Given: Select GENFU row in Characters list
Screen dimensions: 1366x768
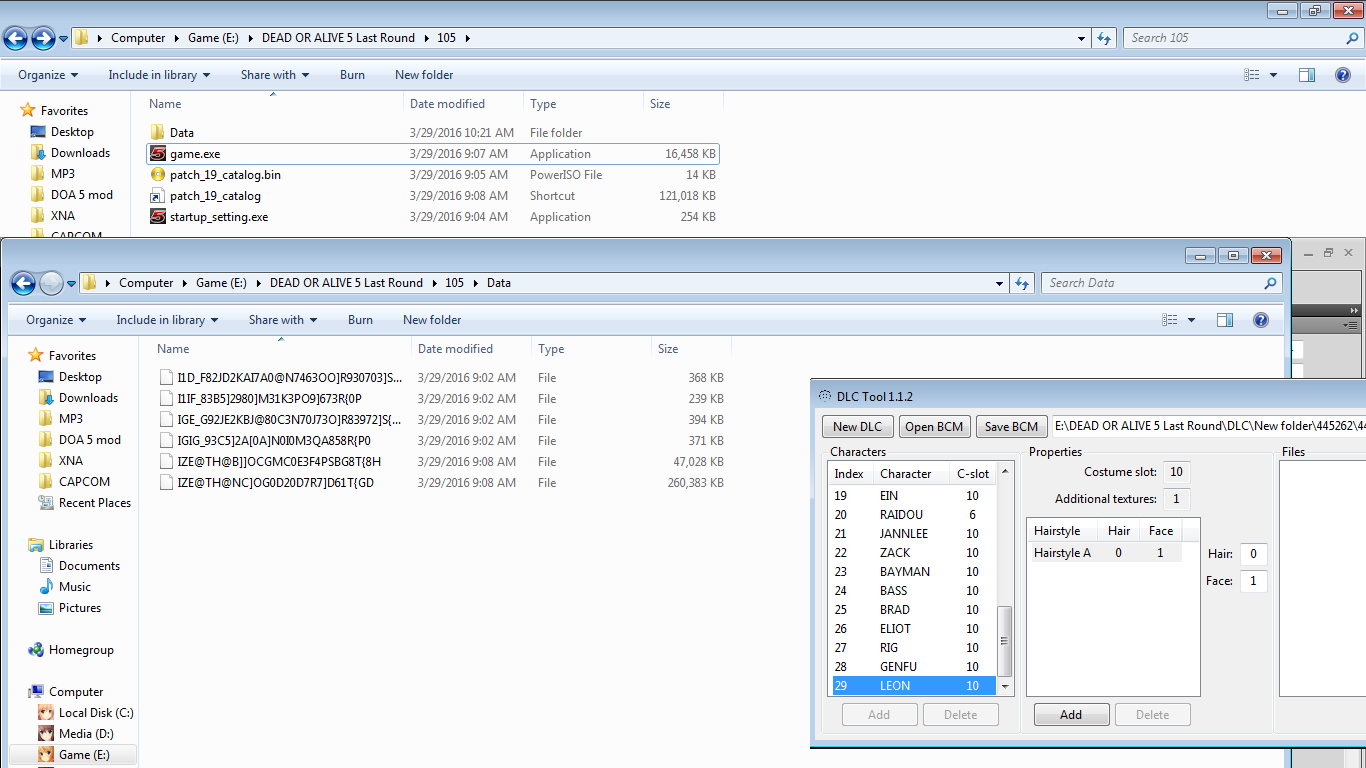Looking at the screenshot, I should (913, 667).
